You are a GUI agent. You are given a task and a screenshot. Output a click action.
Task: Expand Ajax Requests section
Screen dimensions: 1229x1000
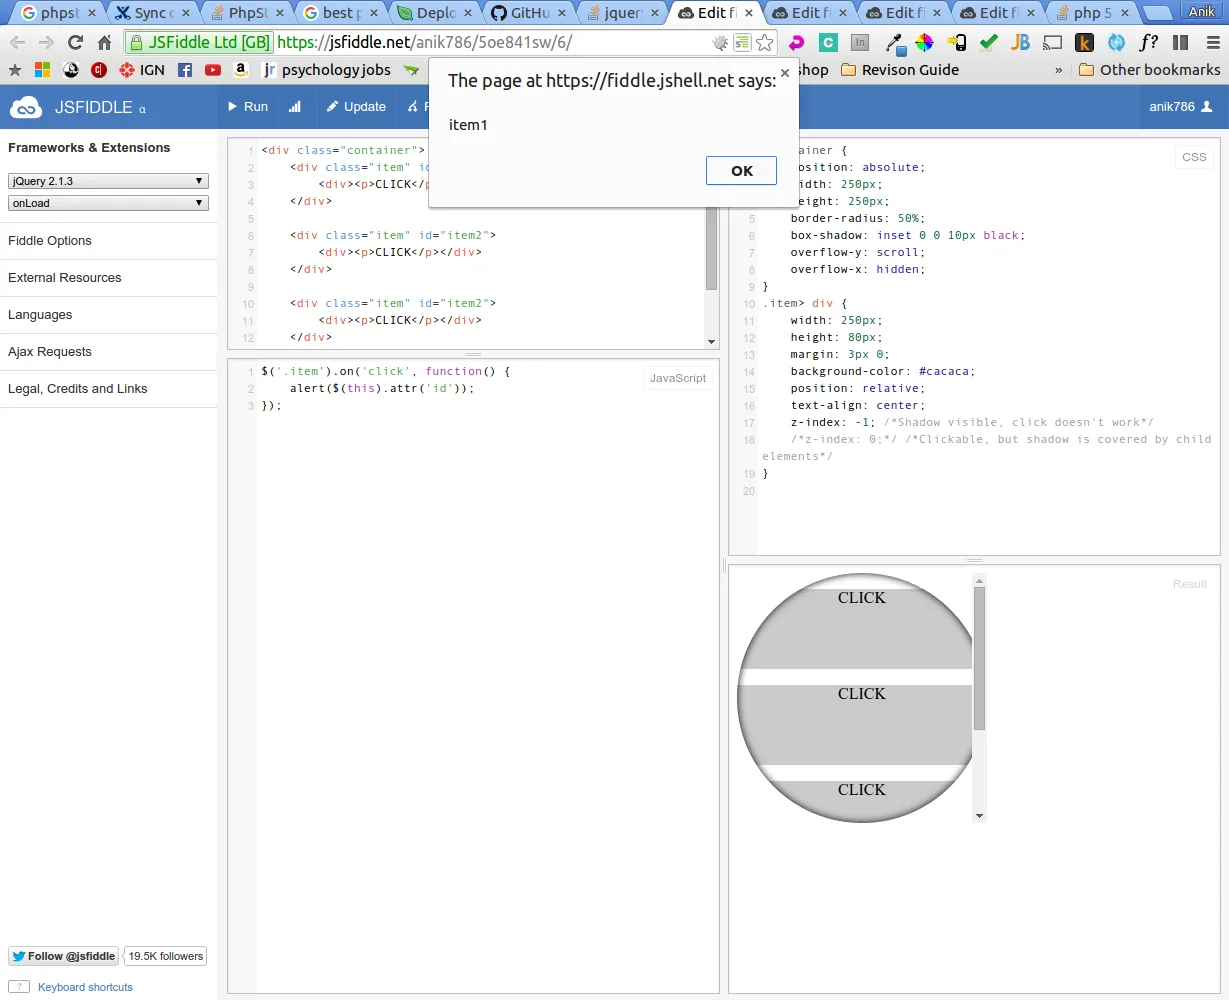click(x=108, y=352)
